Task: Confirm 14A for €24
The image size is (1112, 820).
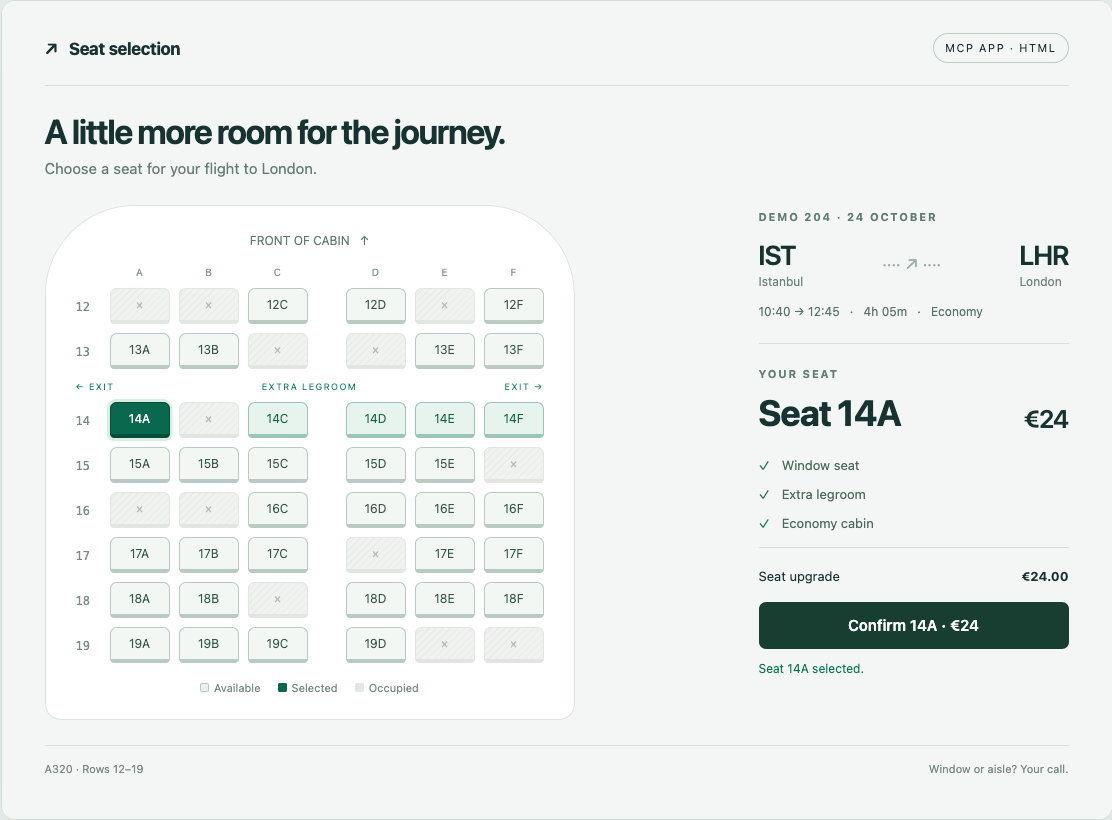Action: [x=913, y=626]
